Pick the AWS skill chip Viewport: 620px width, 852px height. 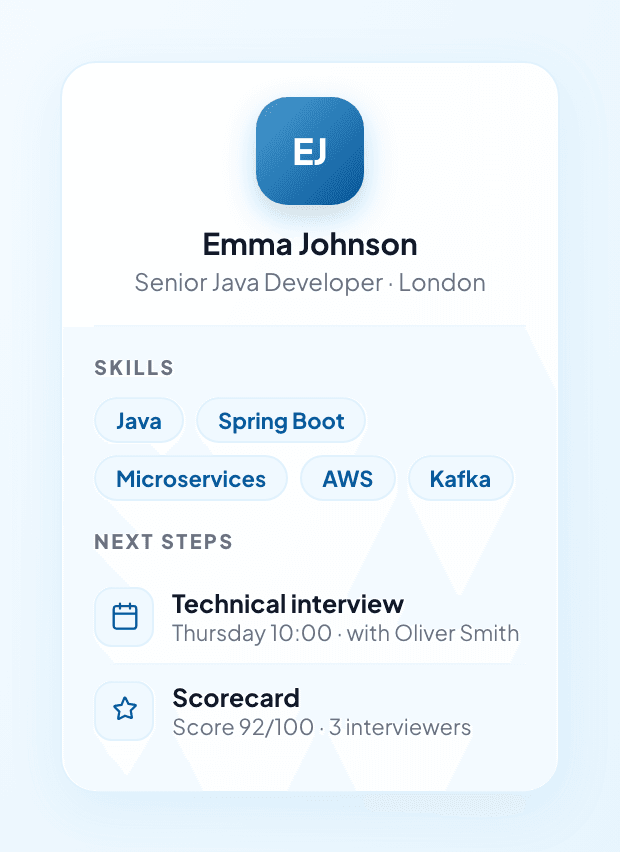tap(348, 479)
